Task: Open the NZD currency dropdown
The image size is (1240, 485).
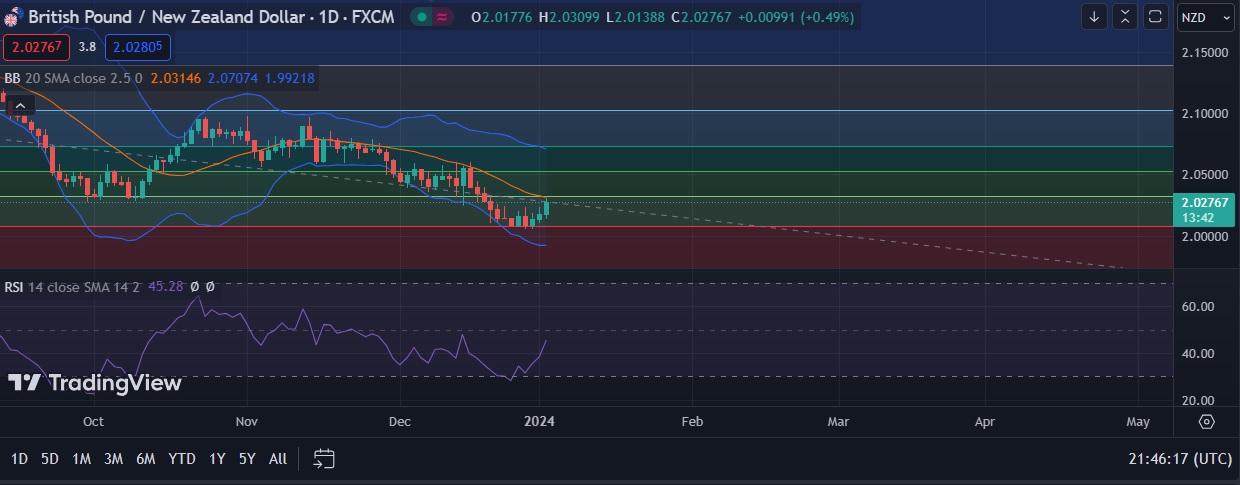Action: 1204,17
